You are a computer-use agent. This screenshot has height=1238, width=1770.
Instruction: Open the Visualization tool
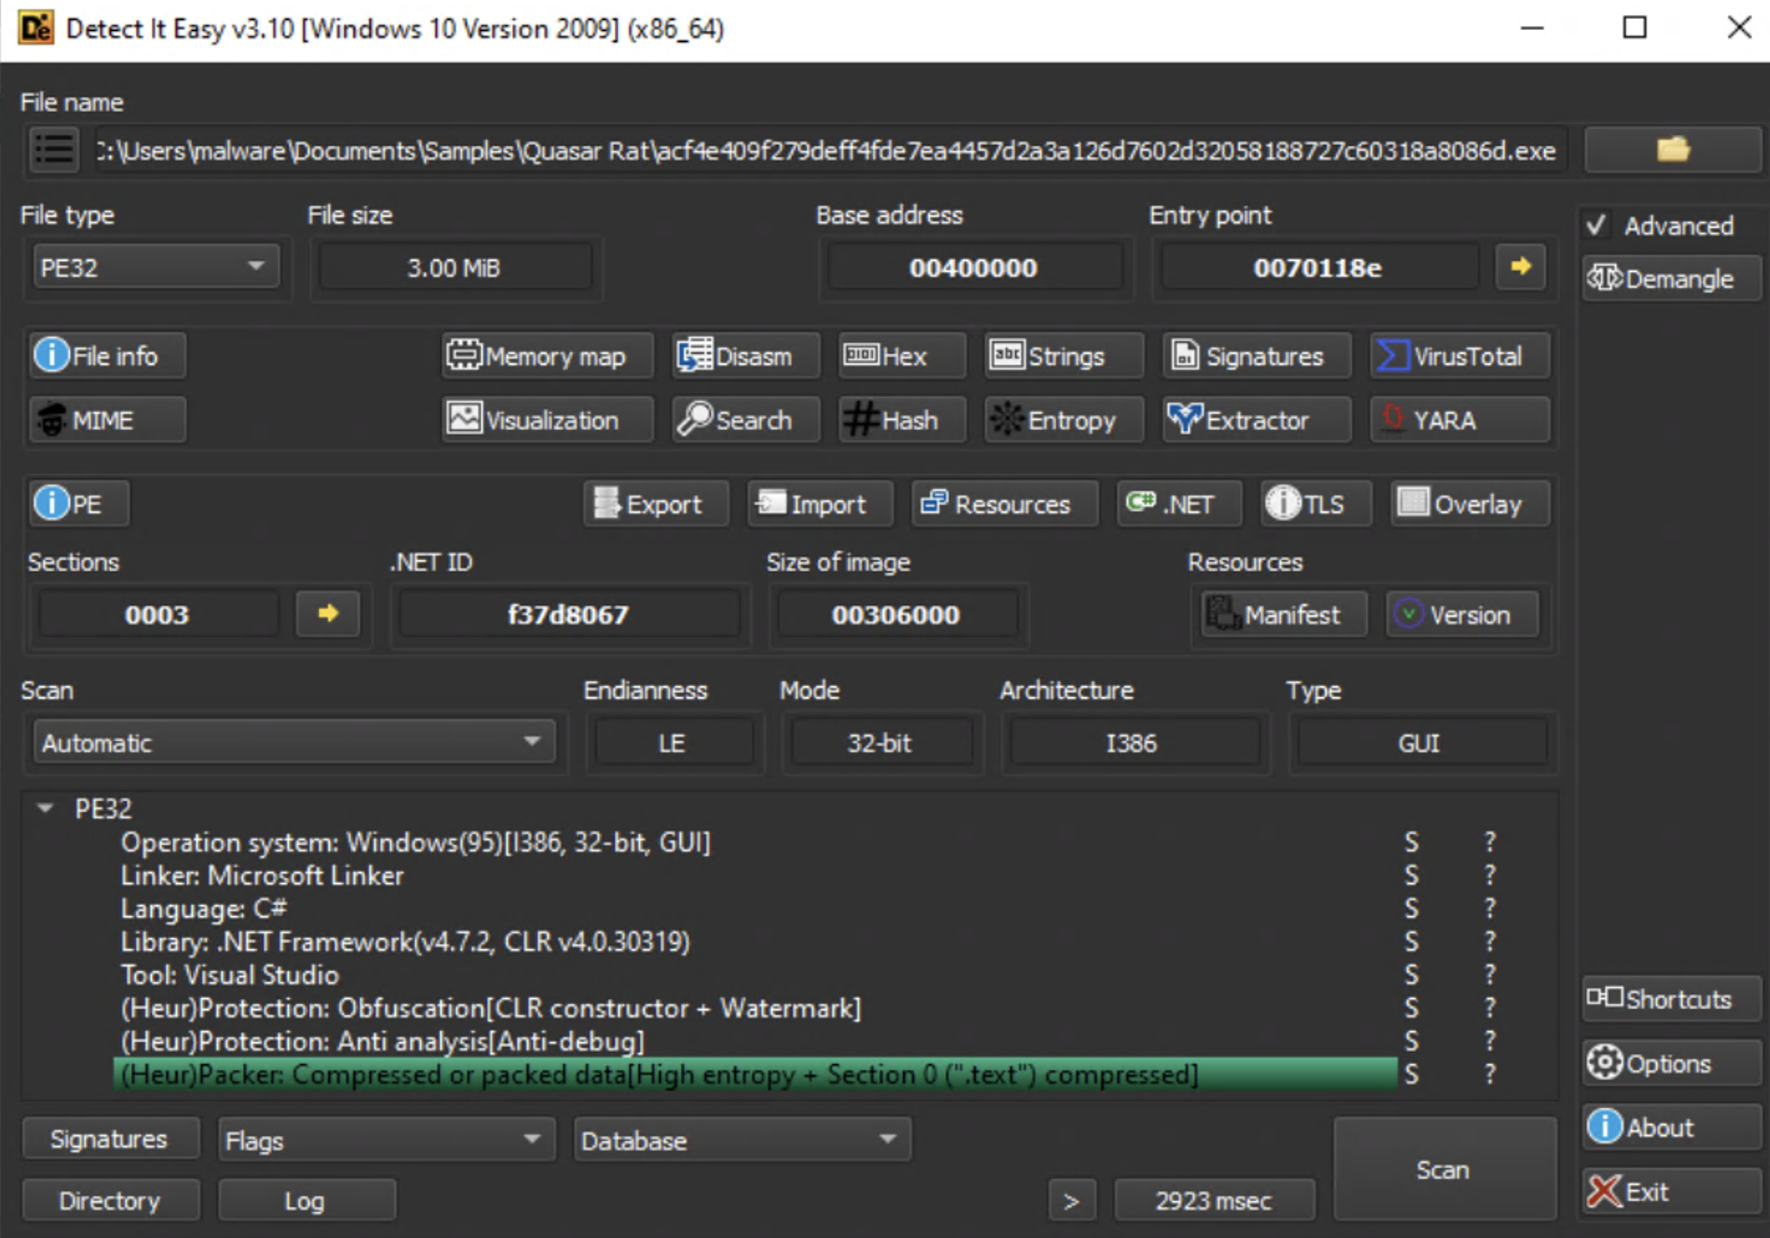click(548, 420)
